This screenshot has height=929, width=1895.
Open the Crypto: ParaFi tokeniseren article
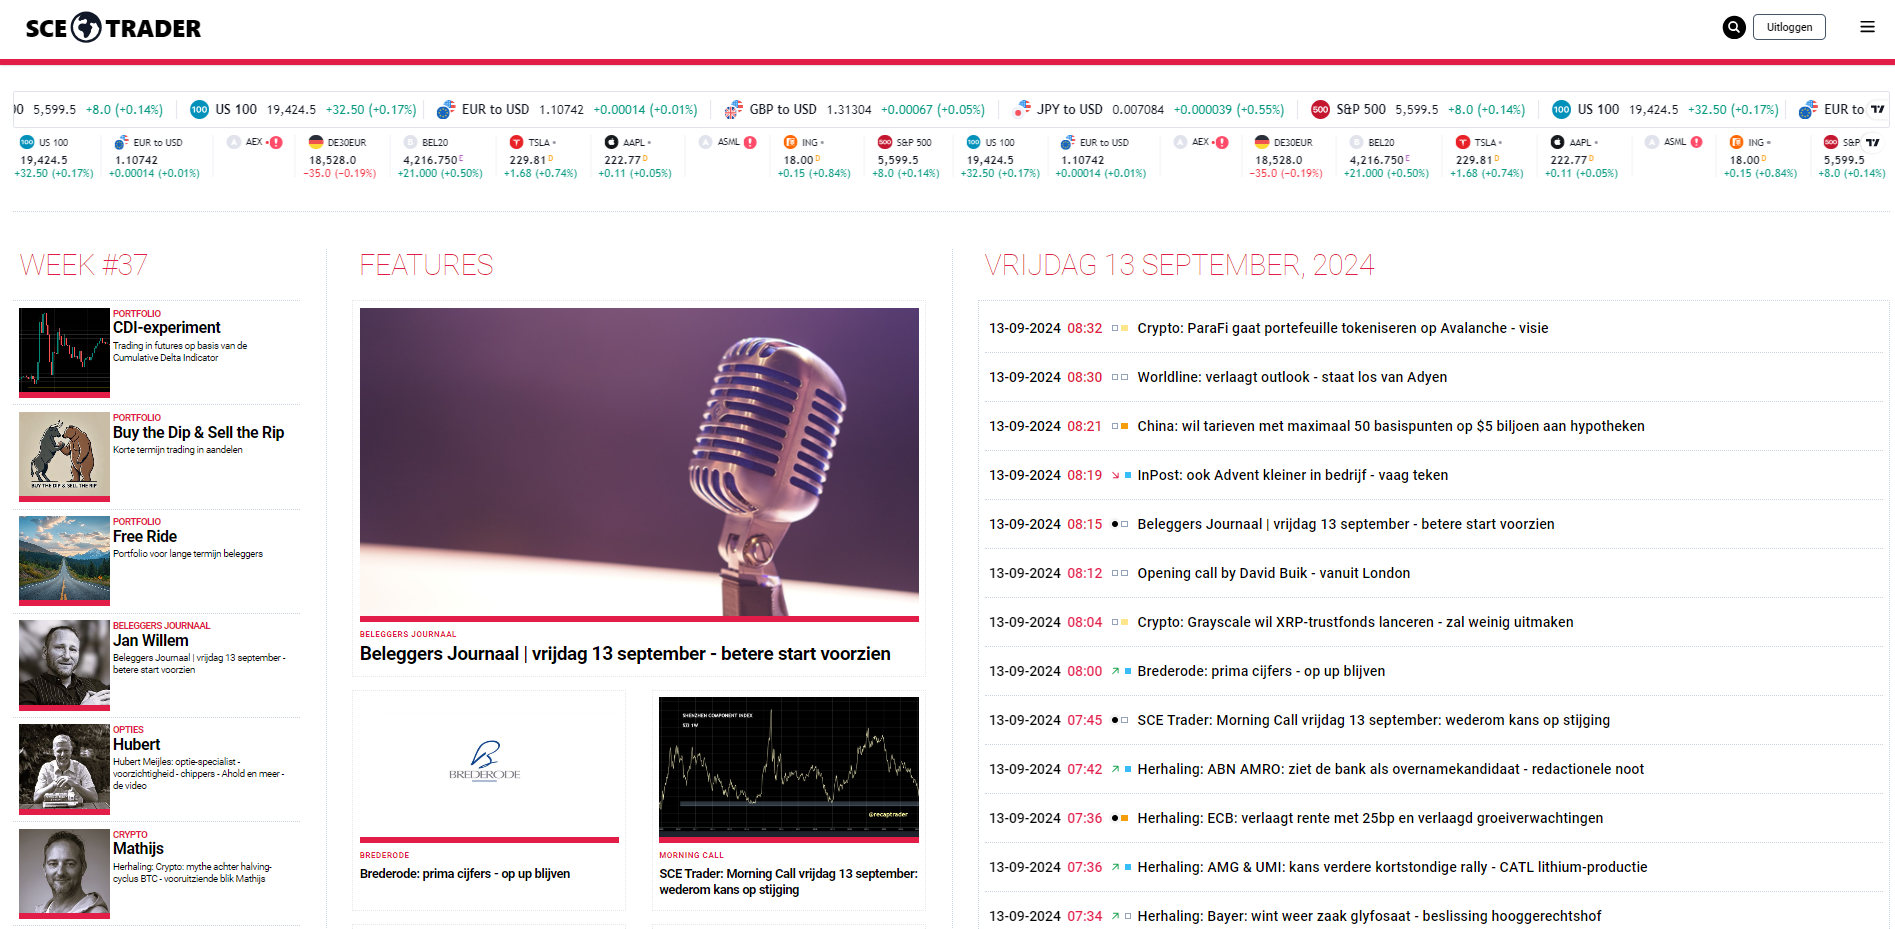click(1343, 328)
